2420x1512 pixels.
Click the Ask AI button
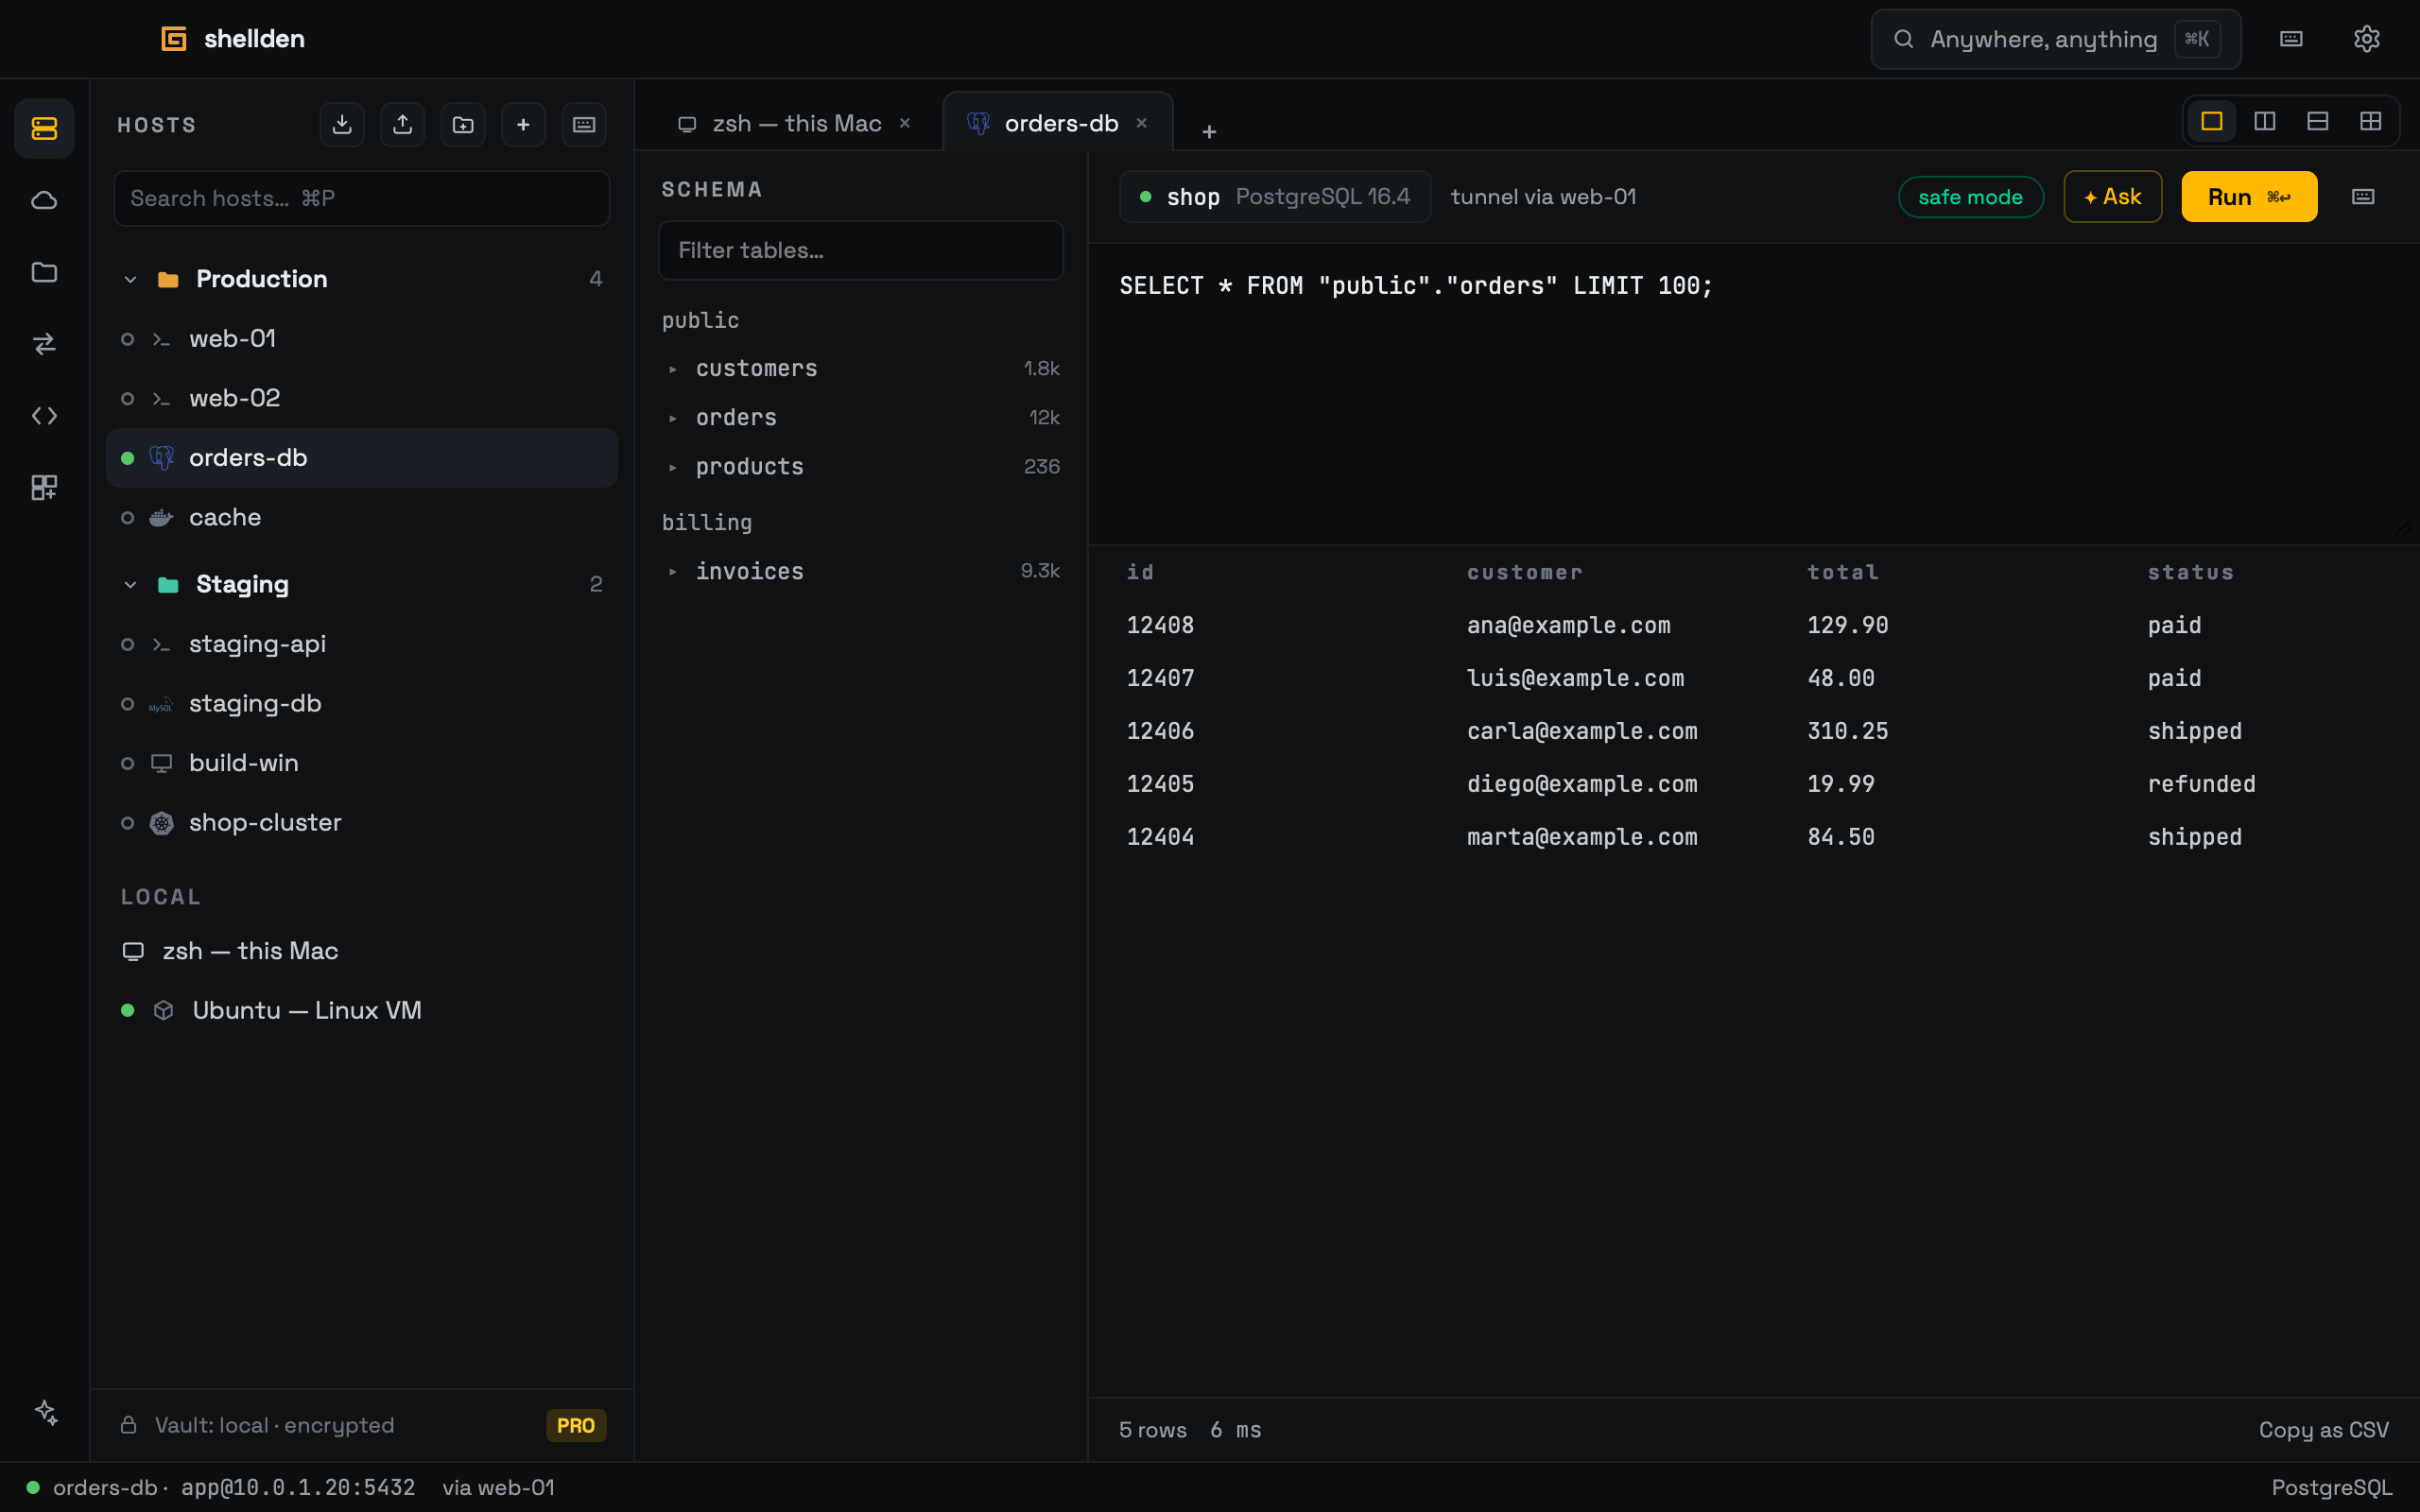click(x=2112, y=197)
